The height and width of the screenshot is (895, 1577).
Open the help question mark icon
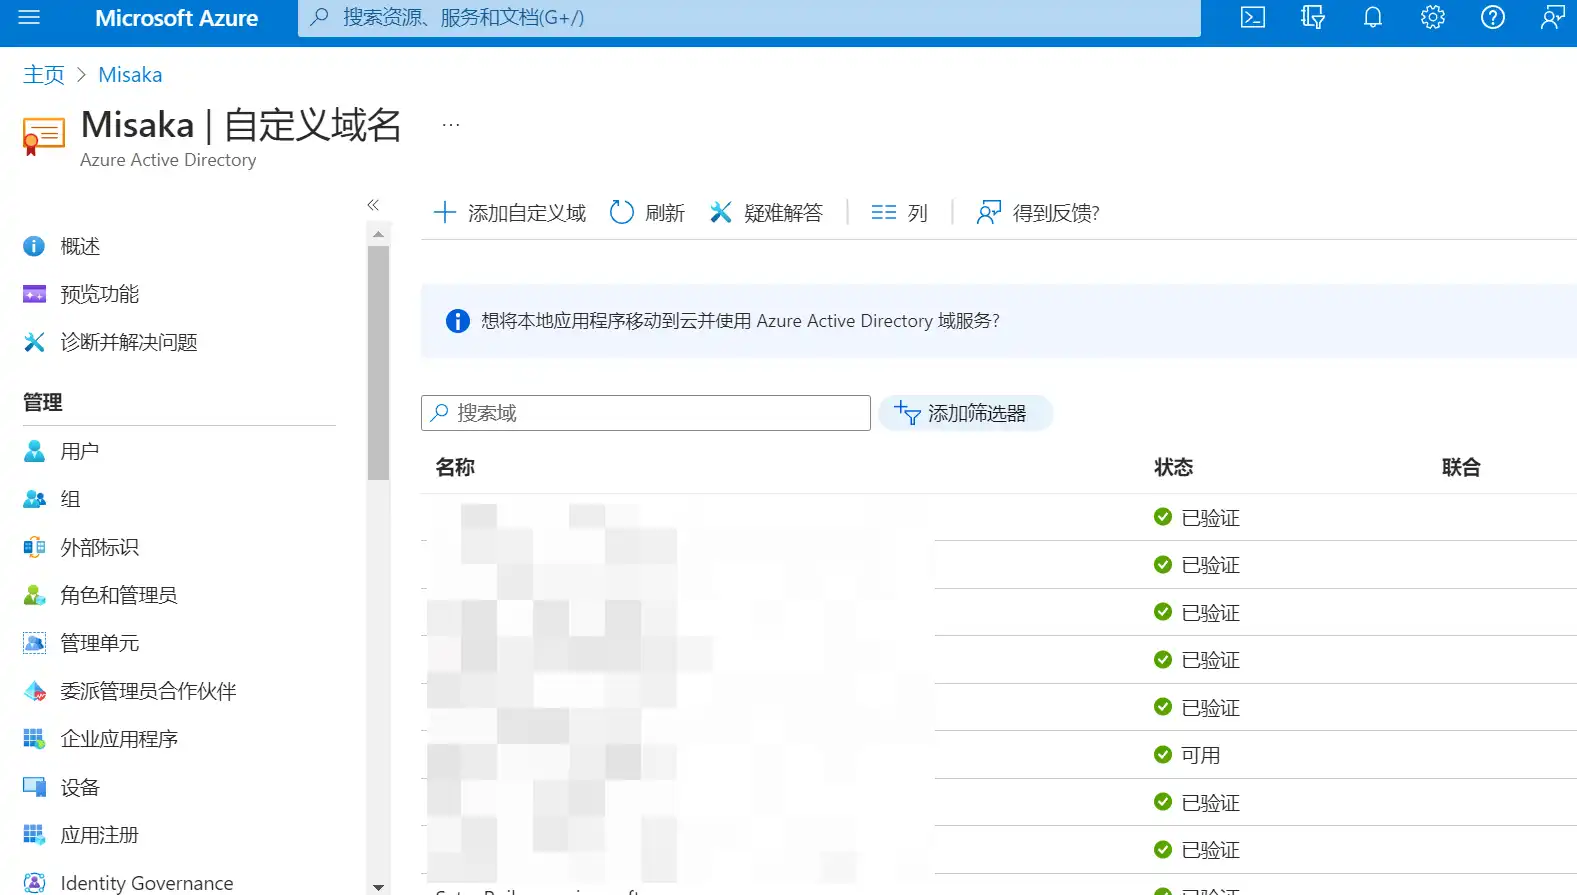click(x=1493, y=17)
